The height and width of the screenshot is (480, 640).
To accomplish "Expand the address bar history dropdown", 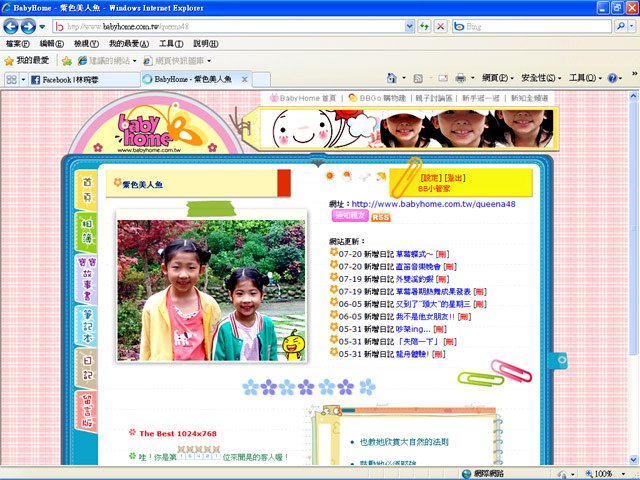I will point(409,27).
